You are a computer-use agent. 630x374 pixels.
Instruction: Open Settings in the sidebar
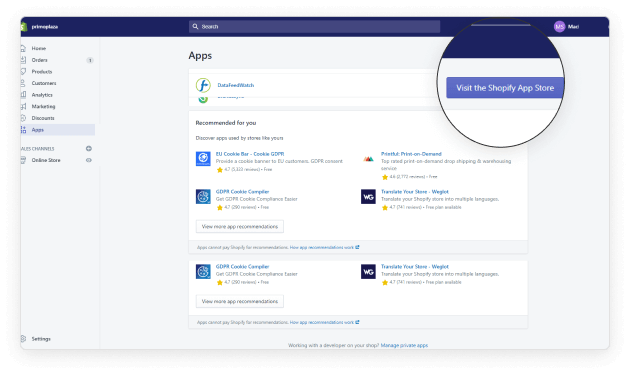(x=41, y=339)
